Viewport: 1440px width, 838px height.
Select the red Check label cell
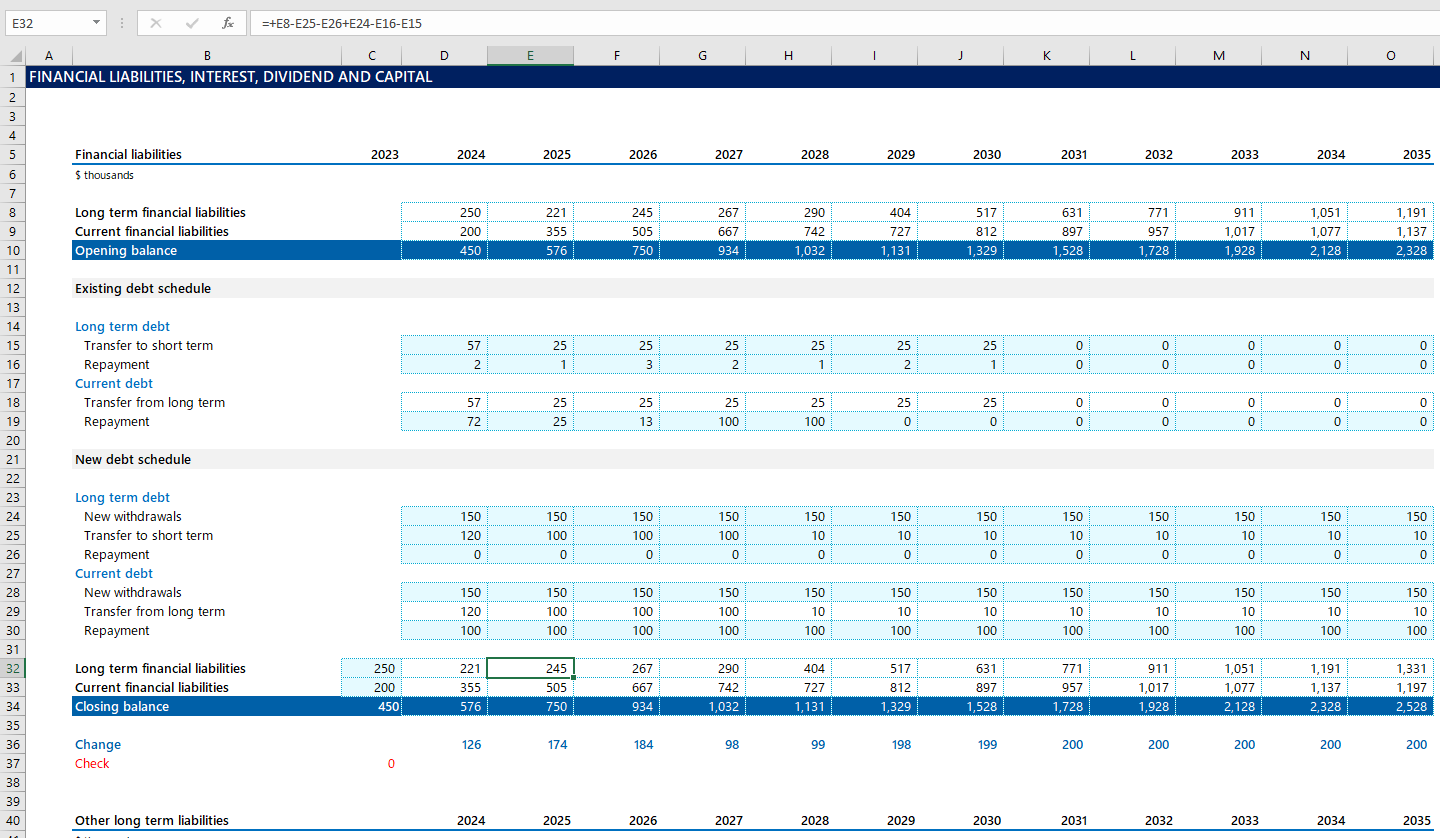pyautogui.click(x=92, y=764)
